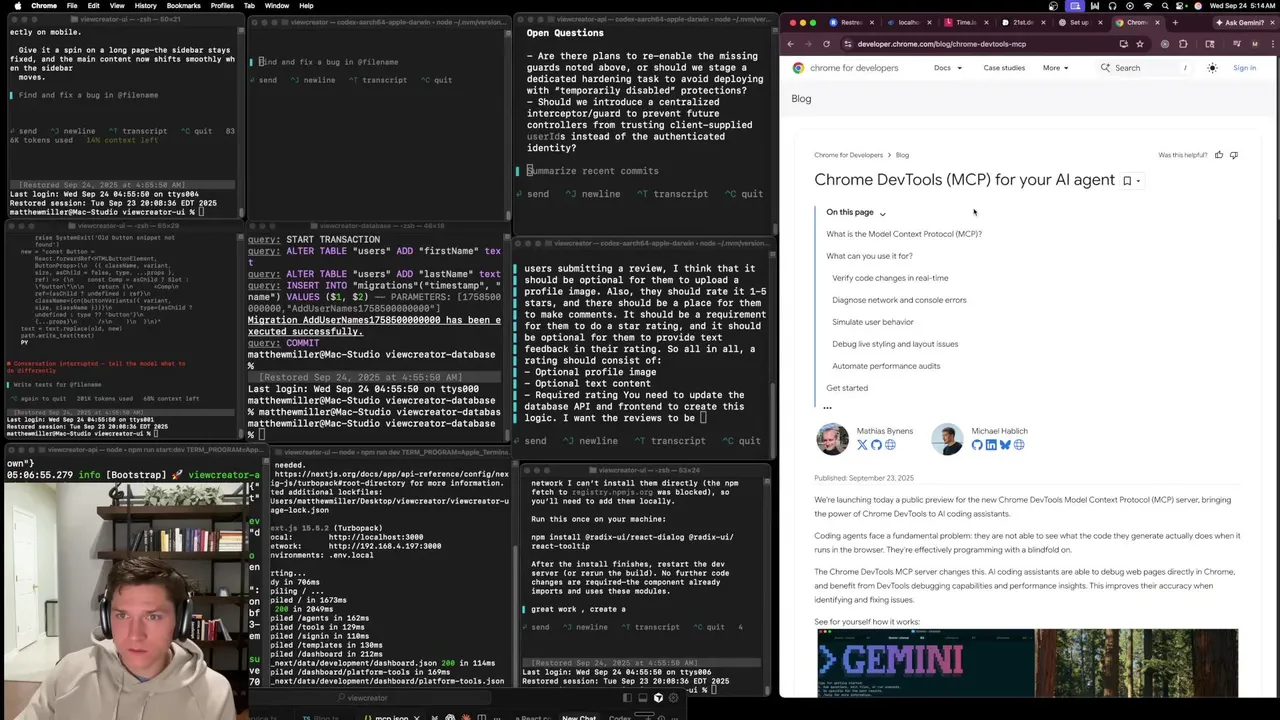
Task: Click the site info icon in address bar
Action: click(847, 44)
